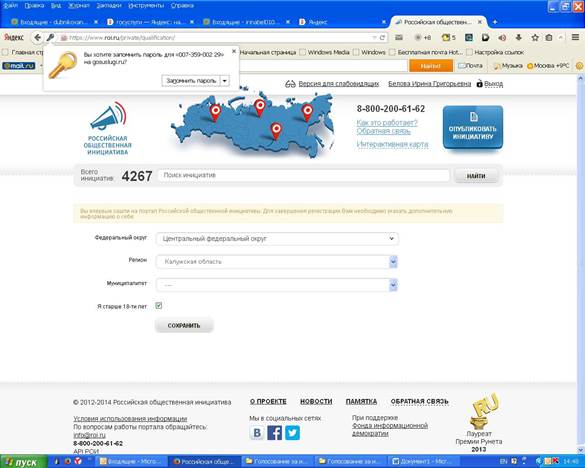
Task: Click the Facebook icon in footer
Action: point(275,433)
